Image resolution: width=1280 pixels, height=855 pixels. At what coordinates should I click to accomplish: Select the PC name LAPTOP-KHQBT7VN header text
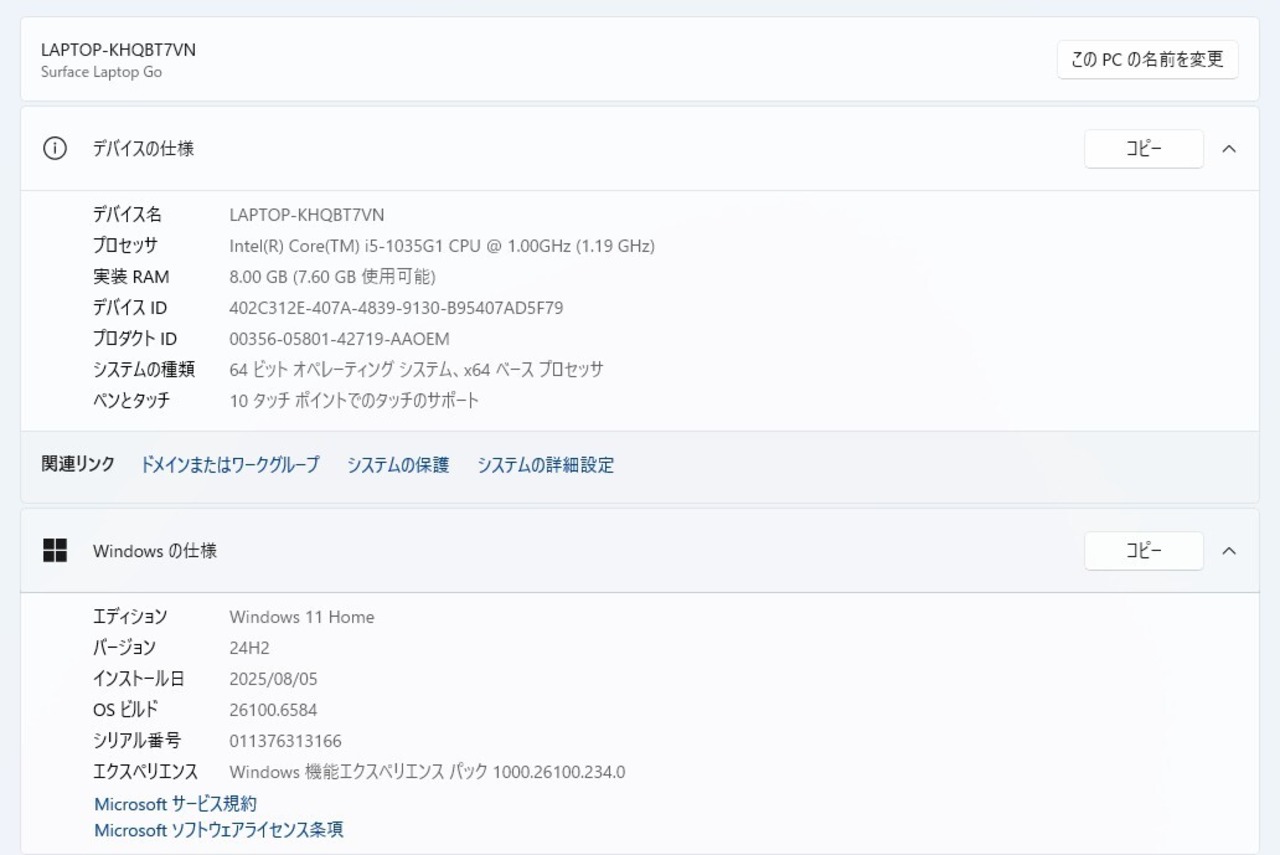[118, 49]
